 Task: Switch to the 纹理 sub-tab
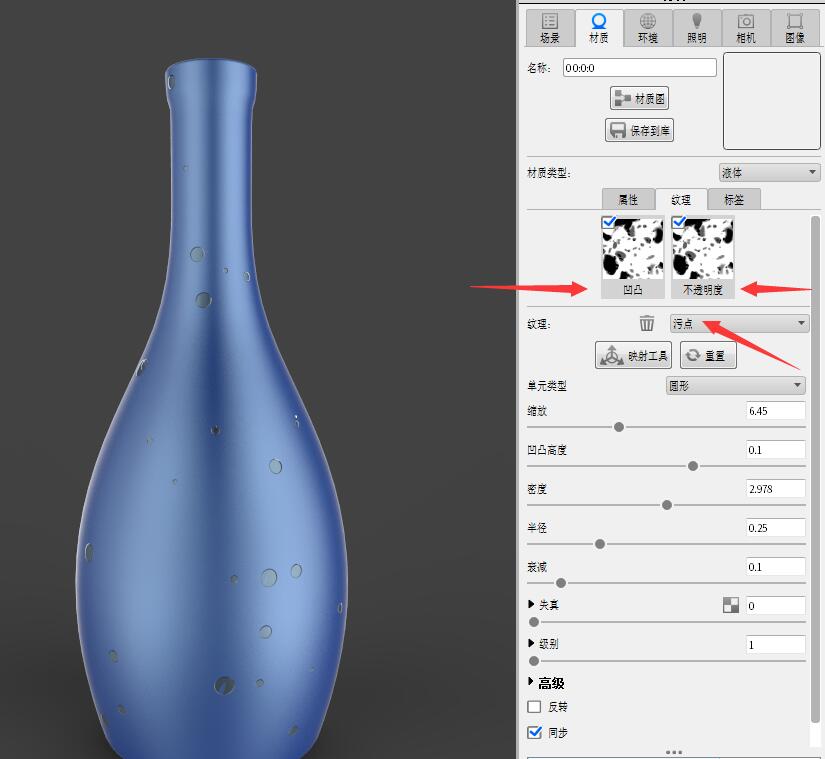[681, 199]
